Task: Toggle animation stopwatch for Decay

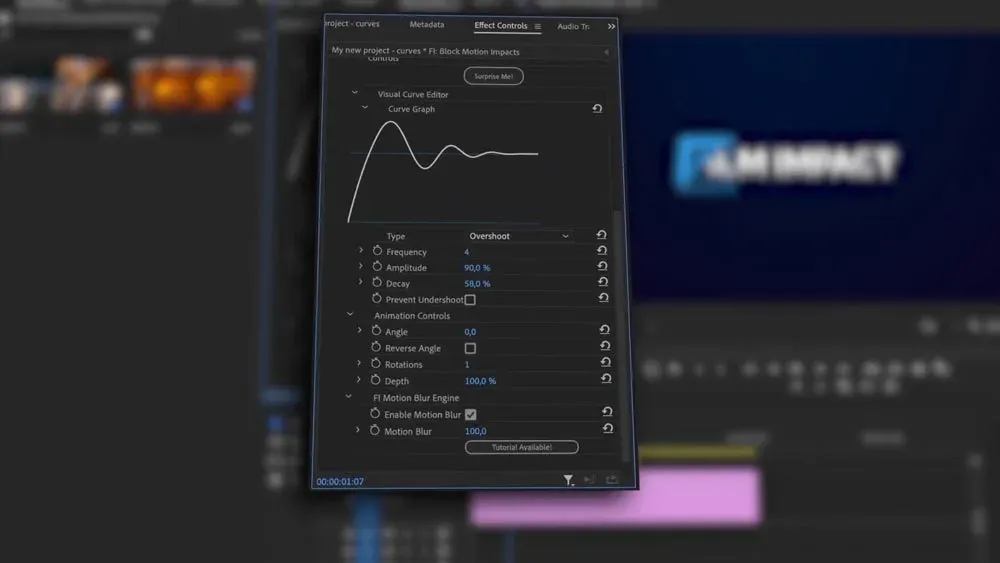Action: pyautogui.click(x=377, y=282)
